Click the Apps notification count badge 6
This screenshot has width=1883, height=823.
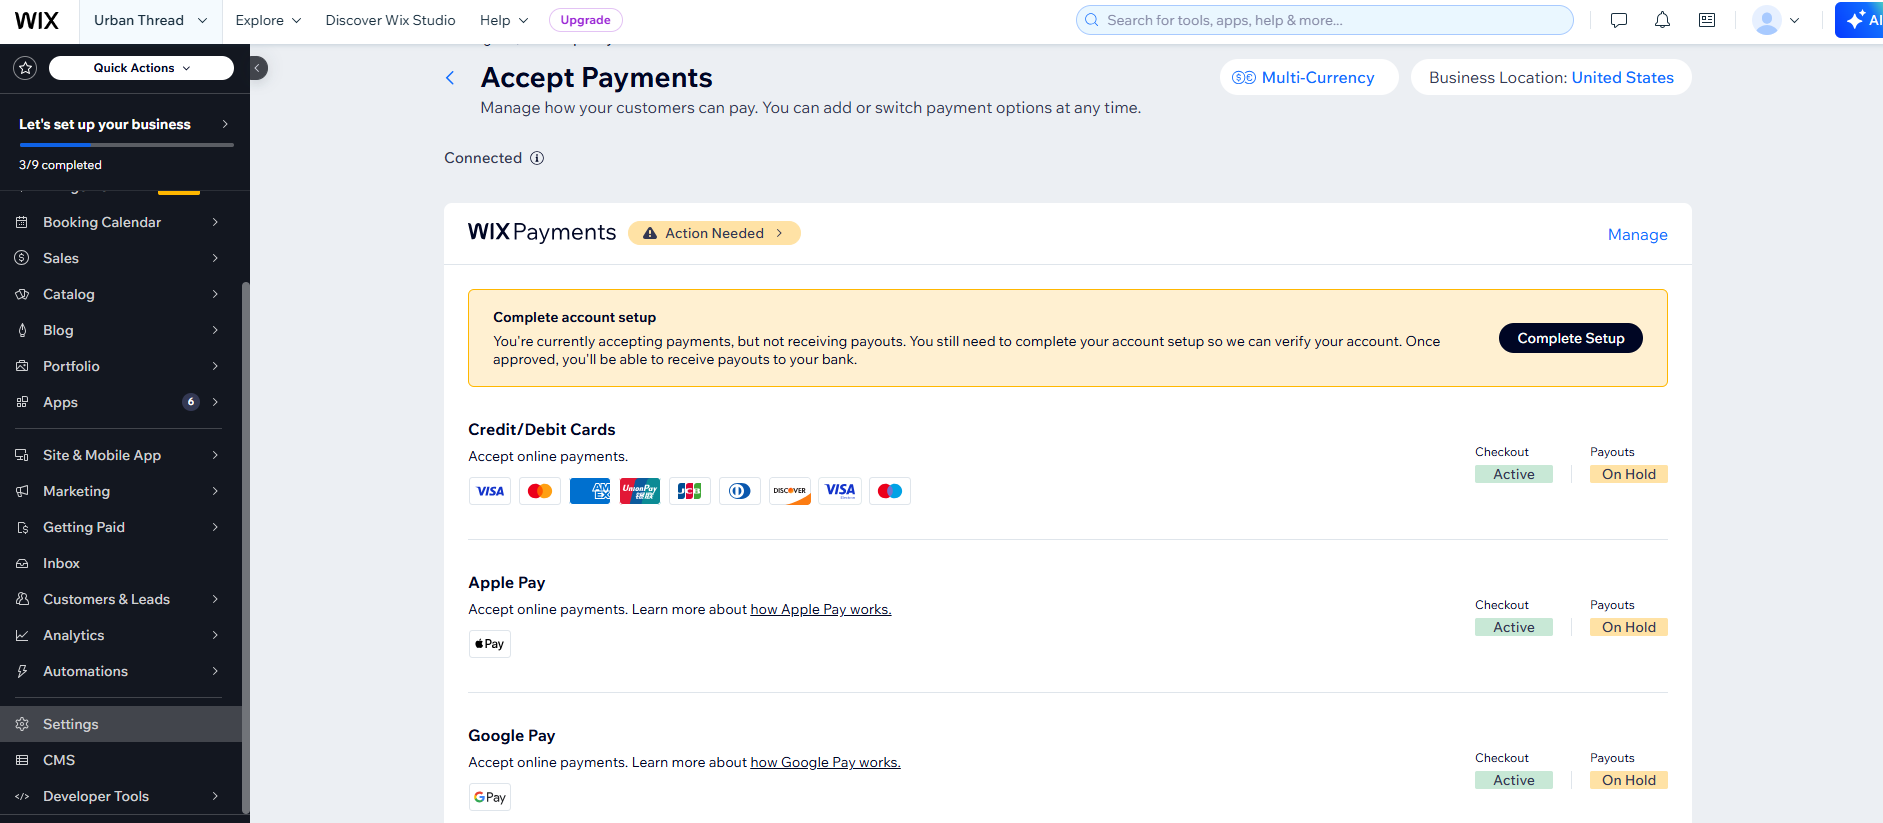[x=191, y=402]
